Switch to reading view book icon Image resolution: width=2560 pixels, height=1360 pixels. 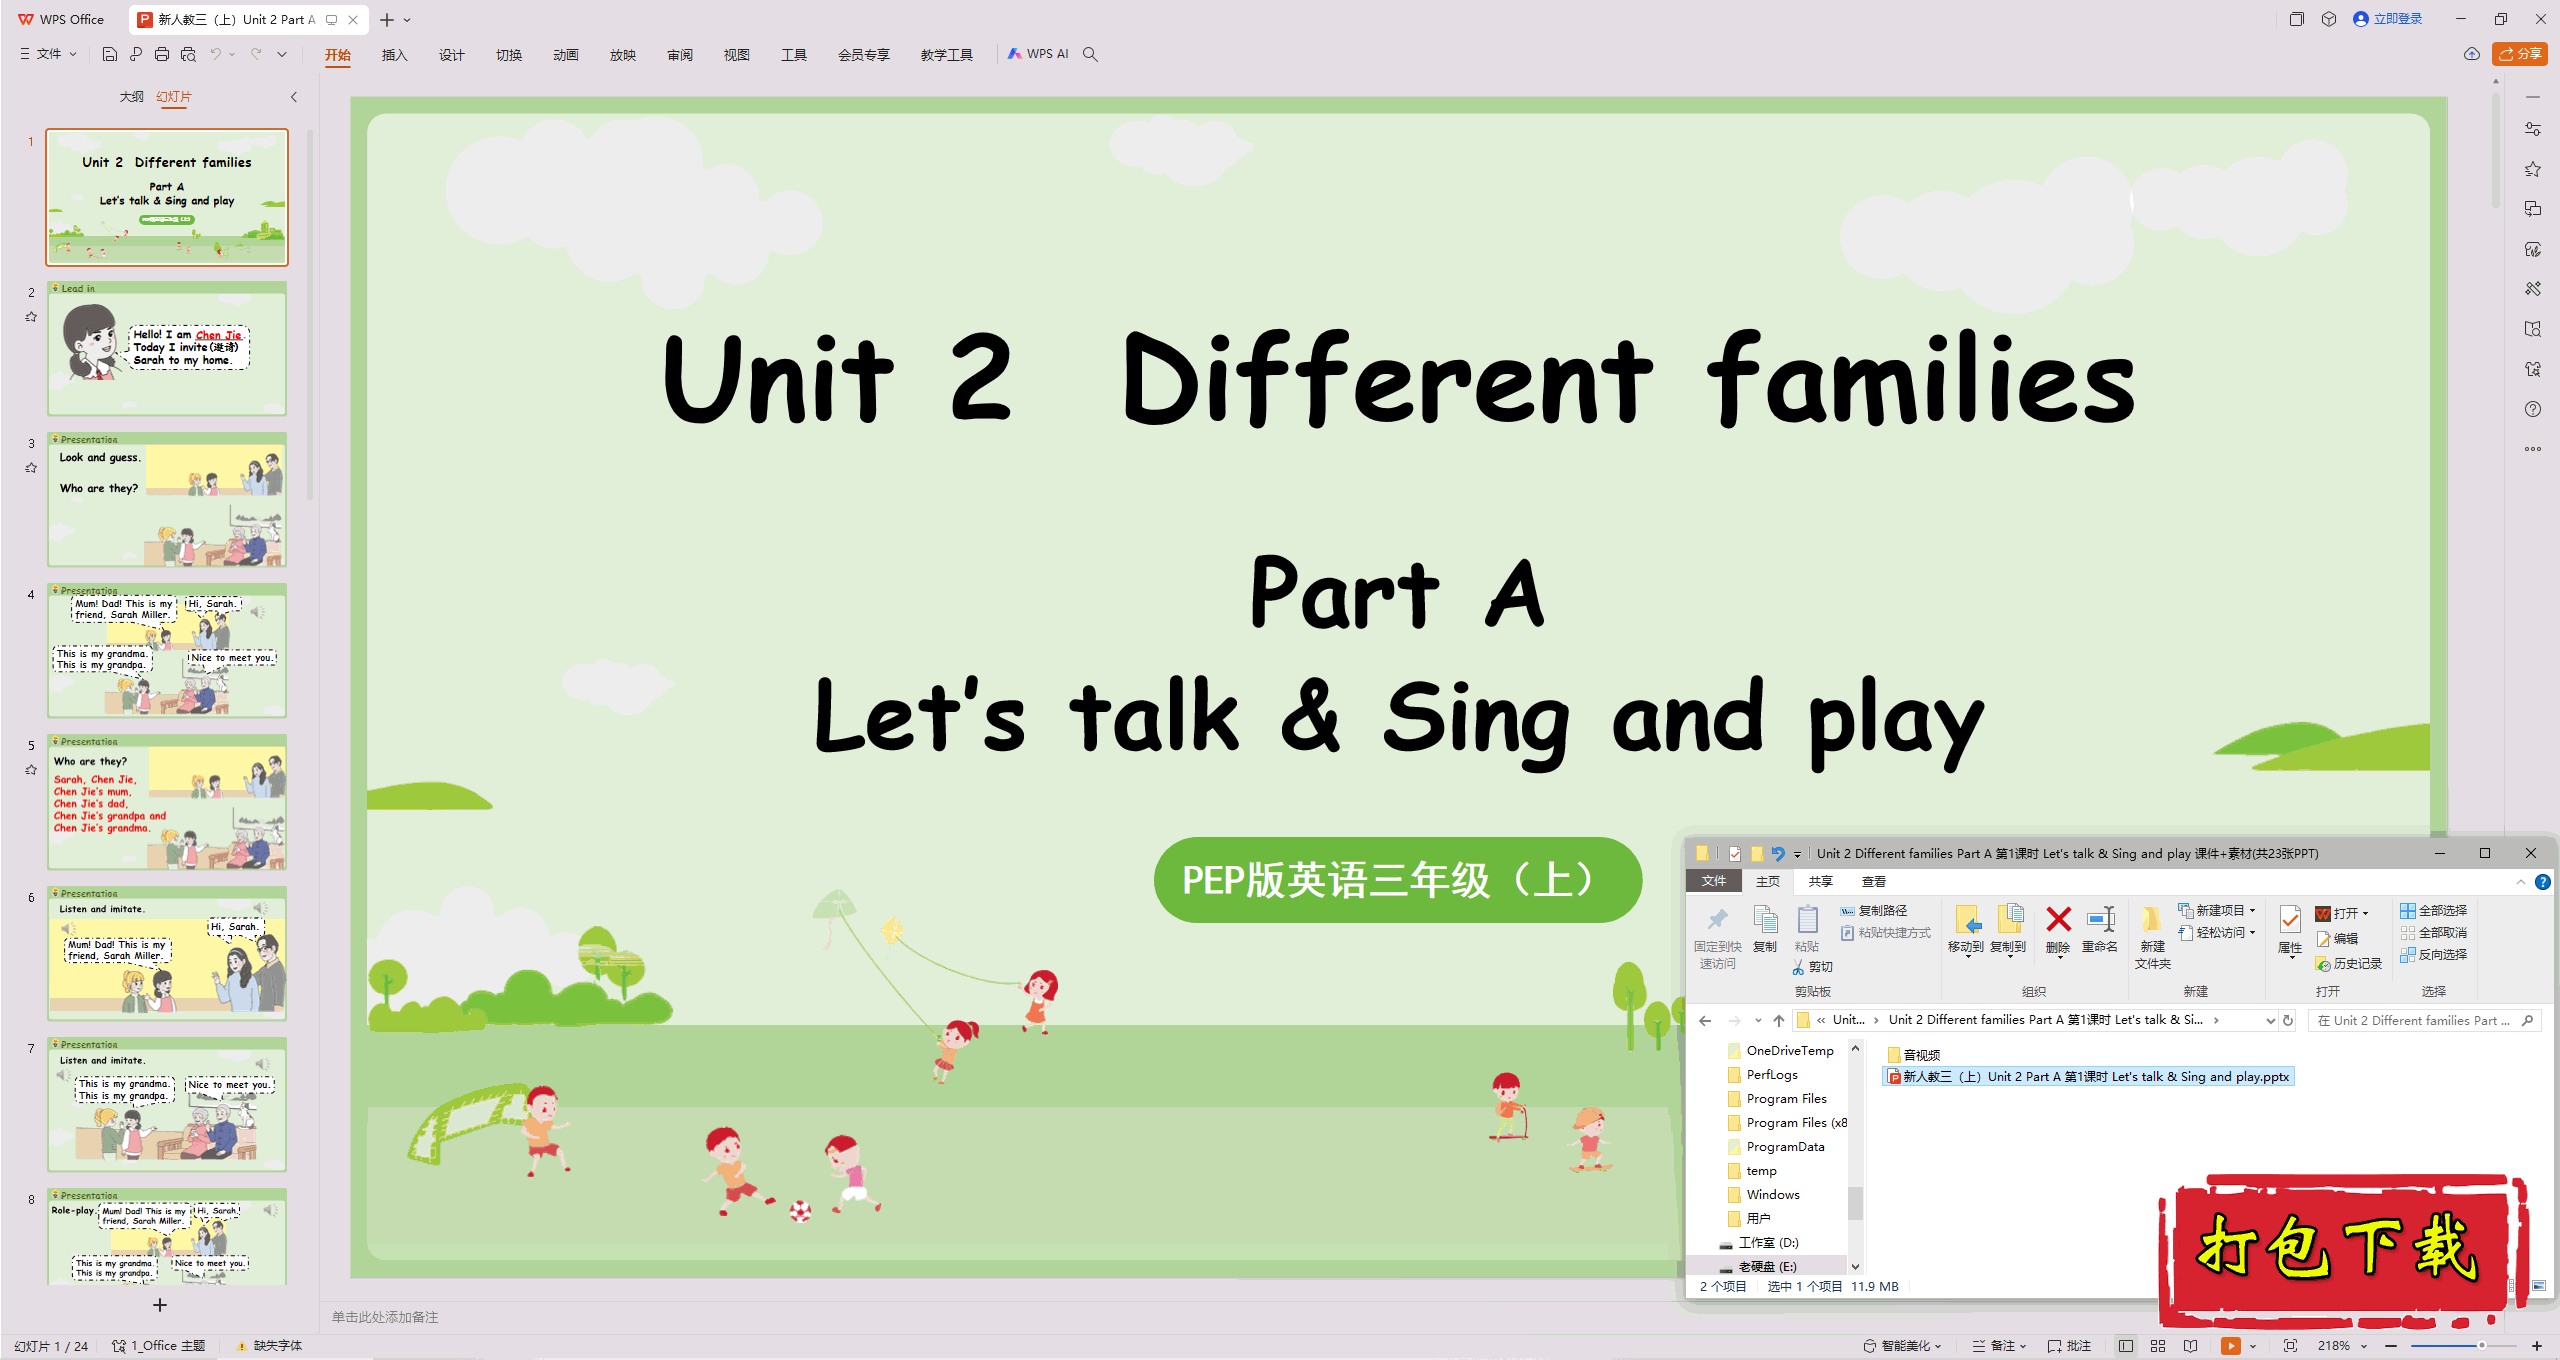2190,1346
